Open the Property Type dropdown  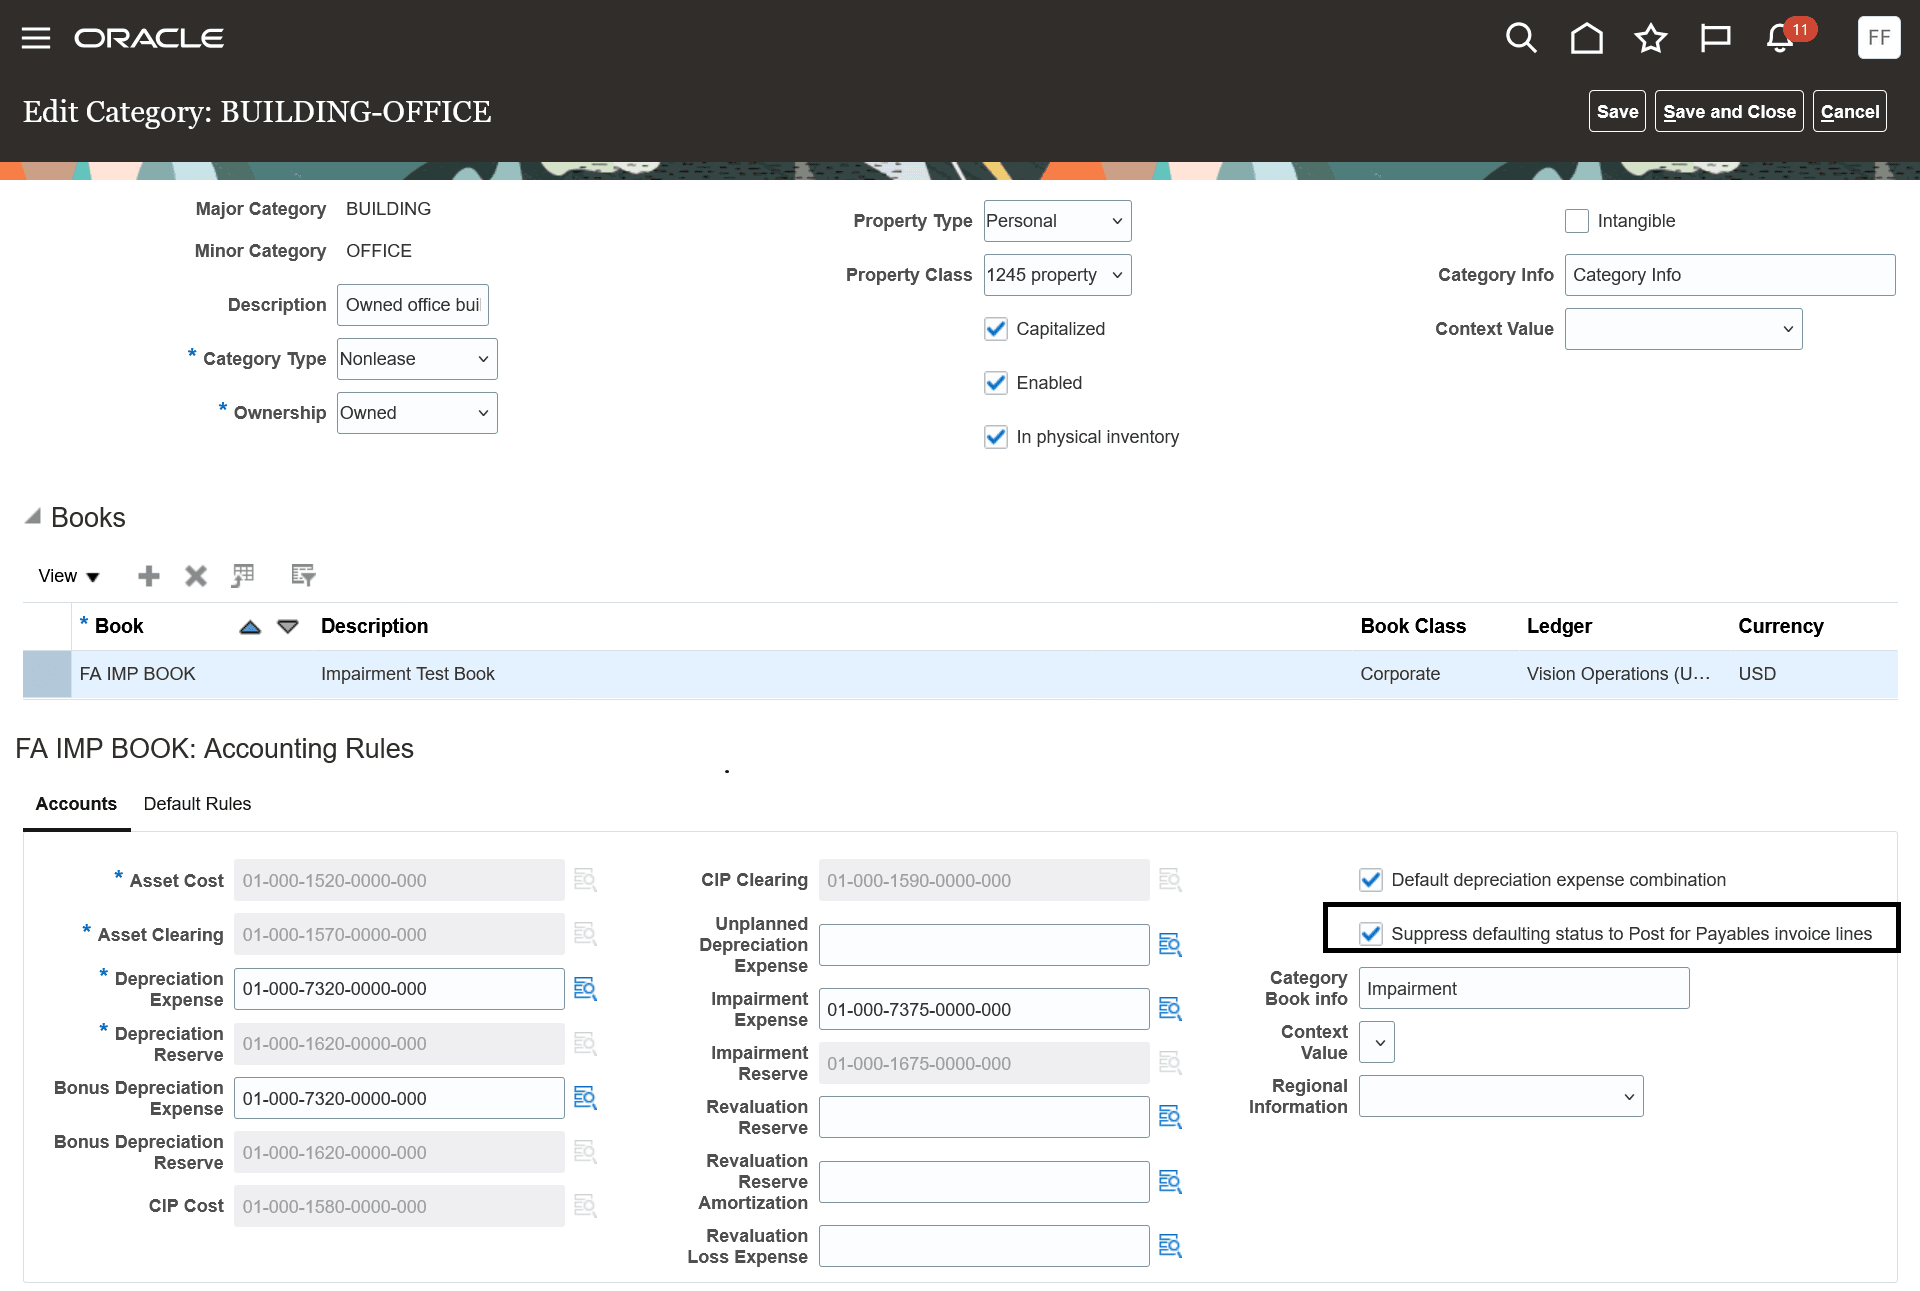1056,221
